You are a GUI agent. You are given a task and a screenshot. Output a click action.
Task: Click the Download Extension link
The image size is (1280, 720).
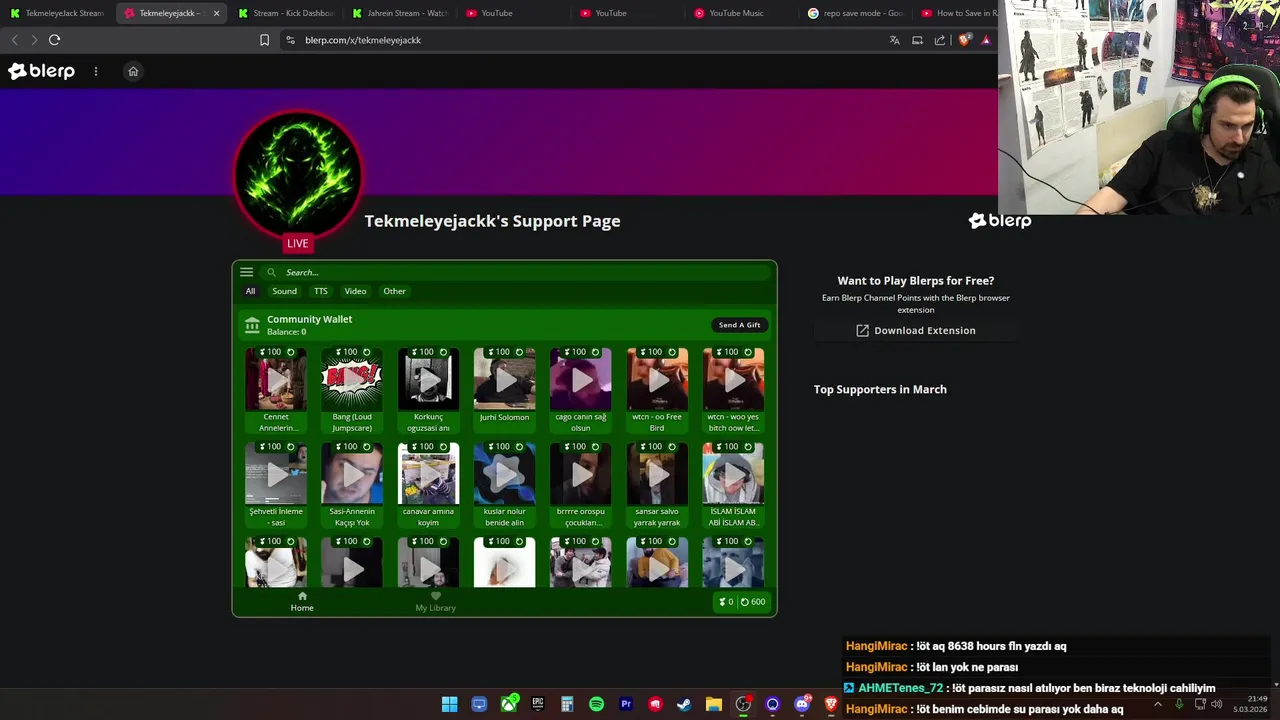pyautogui.click(x=915, y=330)
